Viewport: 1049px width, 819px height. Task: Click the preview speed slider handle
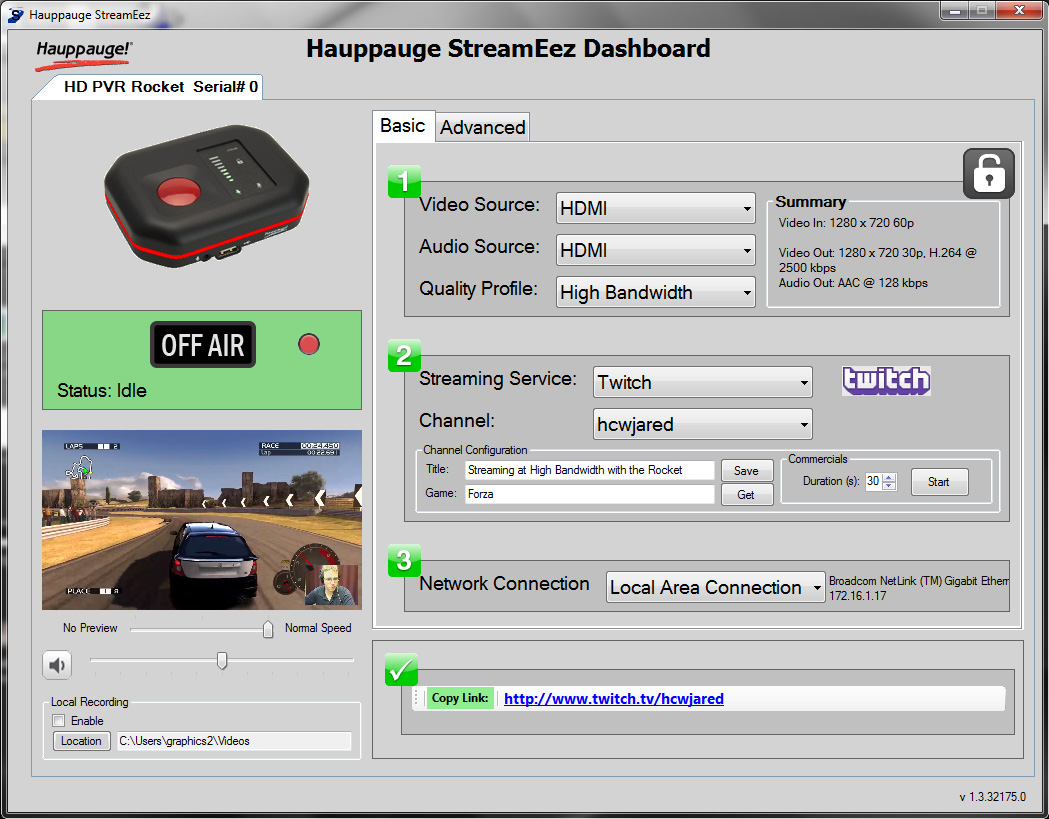click(x=268, y=628)
